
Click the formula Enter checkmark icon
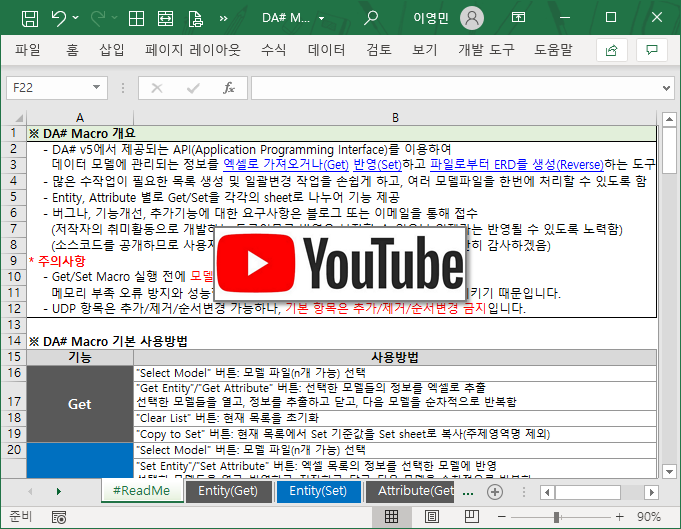coord(193,88)
